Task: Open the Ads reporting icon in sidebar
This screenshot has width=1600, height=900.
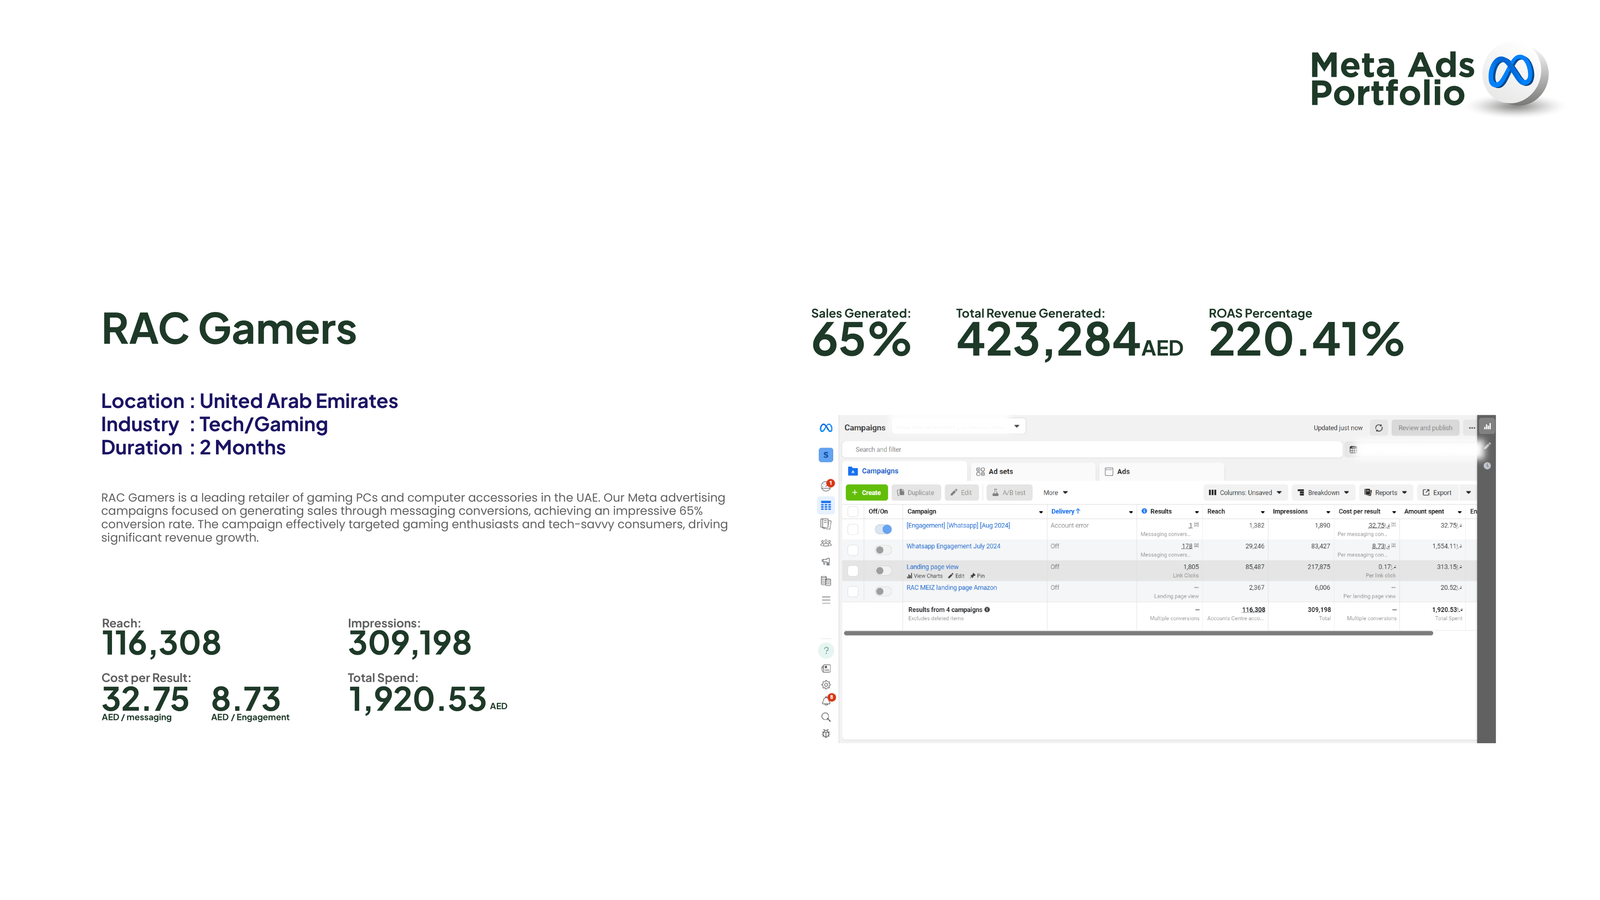Action: (826, 524)
